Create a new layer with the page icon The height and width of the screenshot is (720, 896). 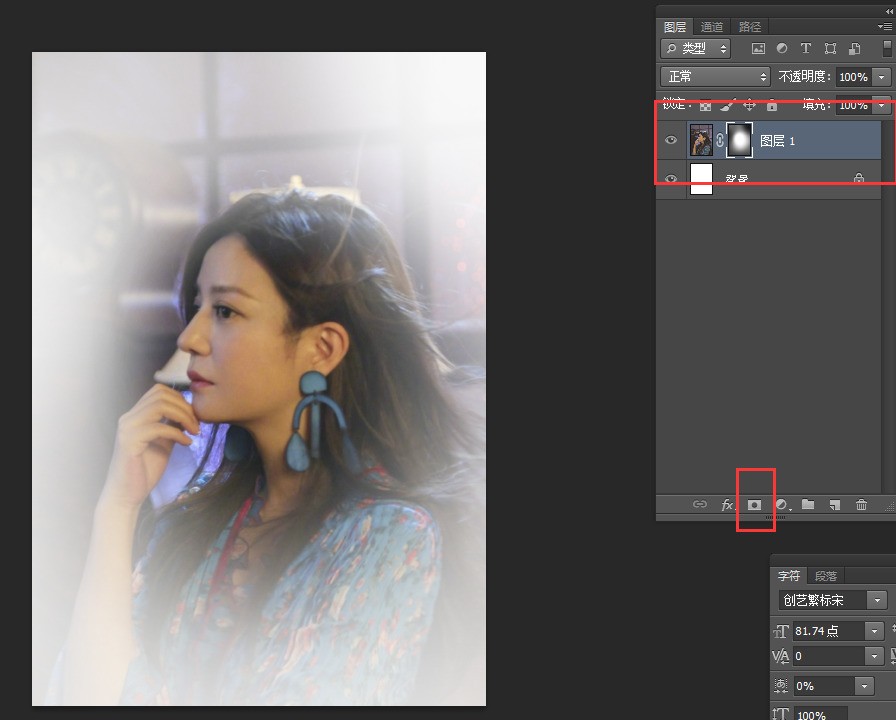click(x=834, y=505)
